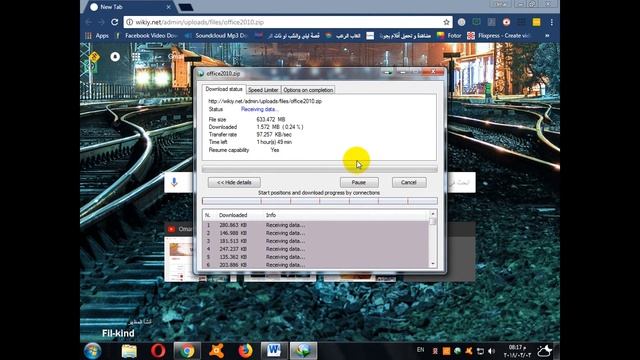Open the volume control in system tray
The image size is (640, 360).
coord(491,351)
